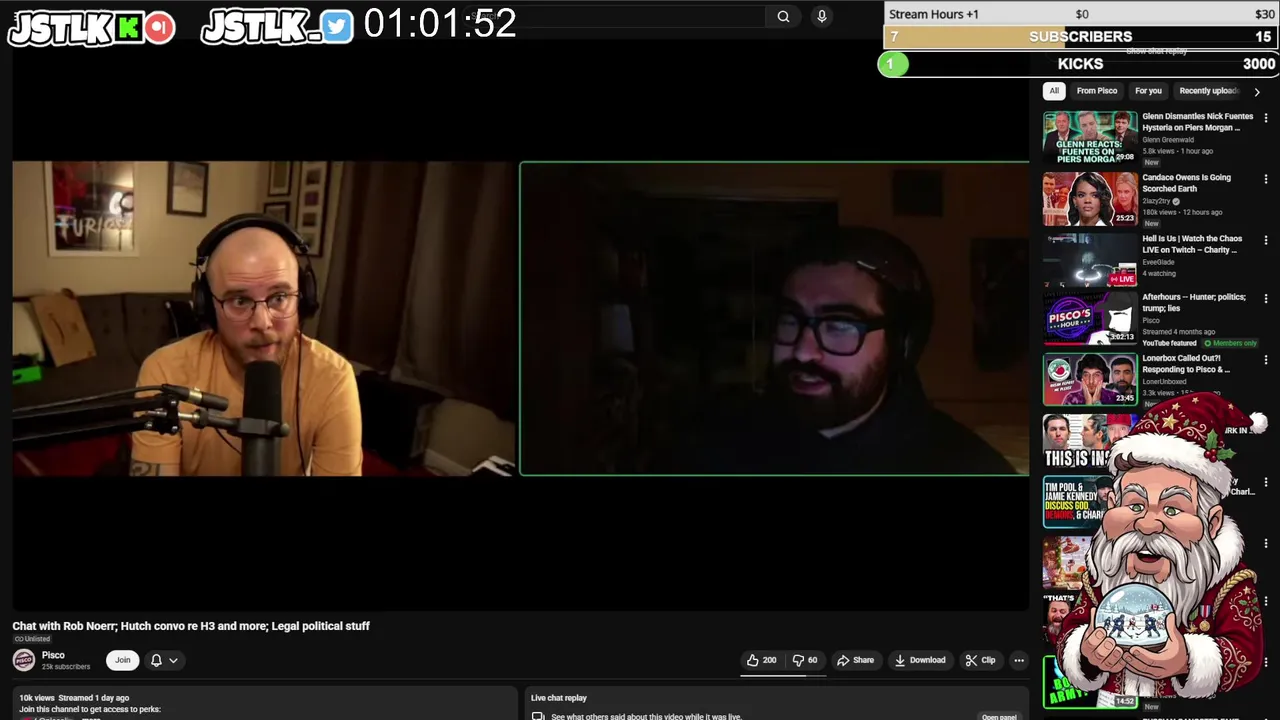Click the video player to pause playback
The width and height of the screenshot is (1280, 720).
click(520, 325)
